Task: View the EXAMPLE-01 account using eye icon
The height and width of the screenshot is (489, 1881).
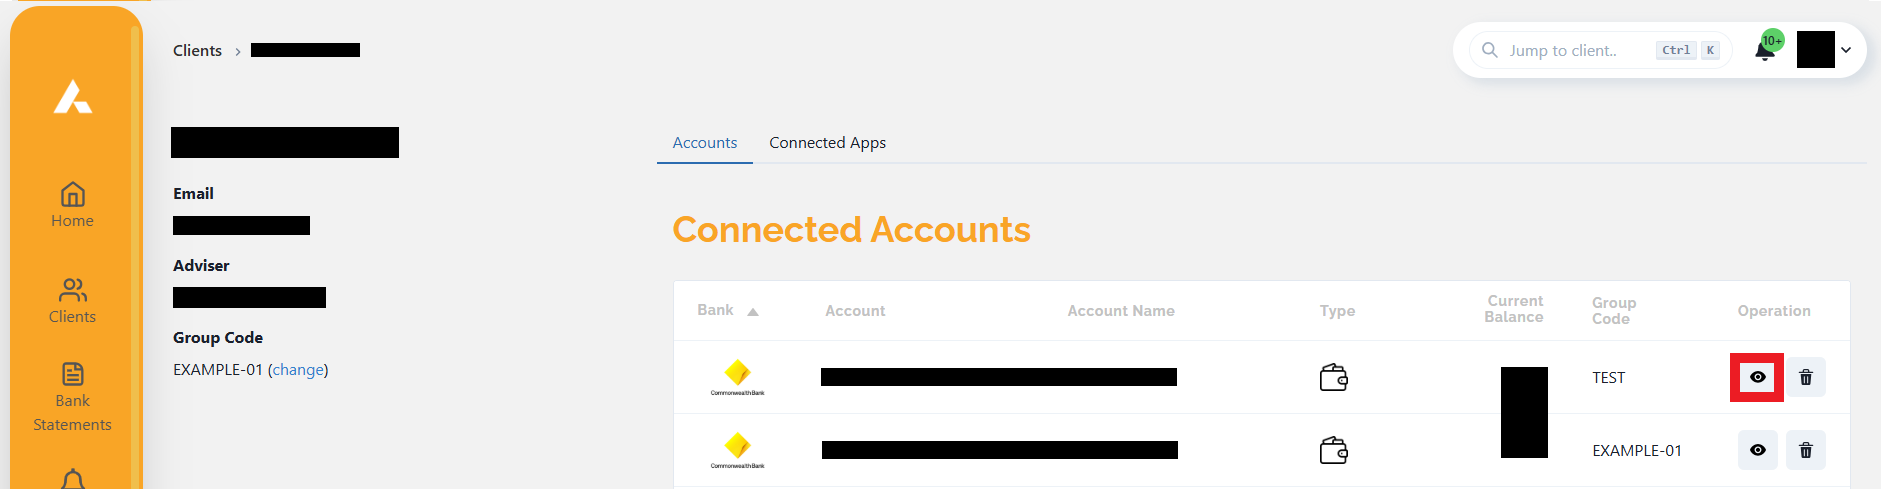Action: pyautogui.click(x=1757, y=450)
